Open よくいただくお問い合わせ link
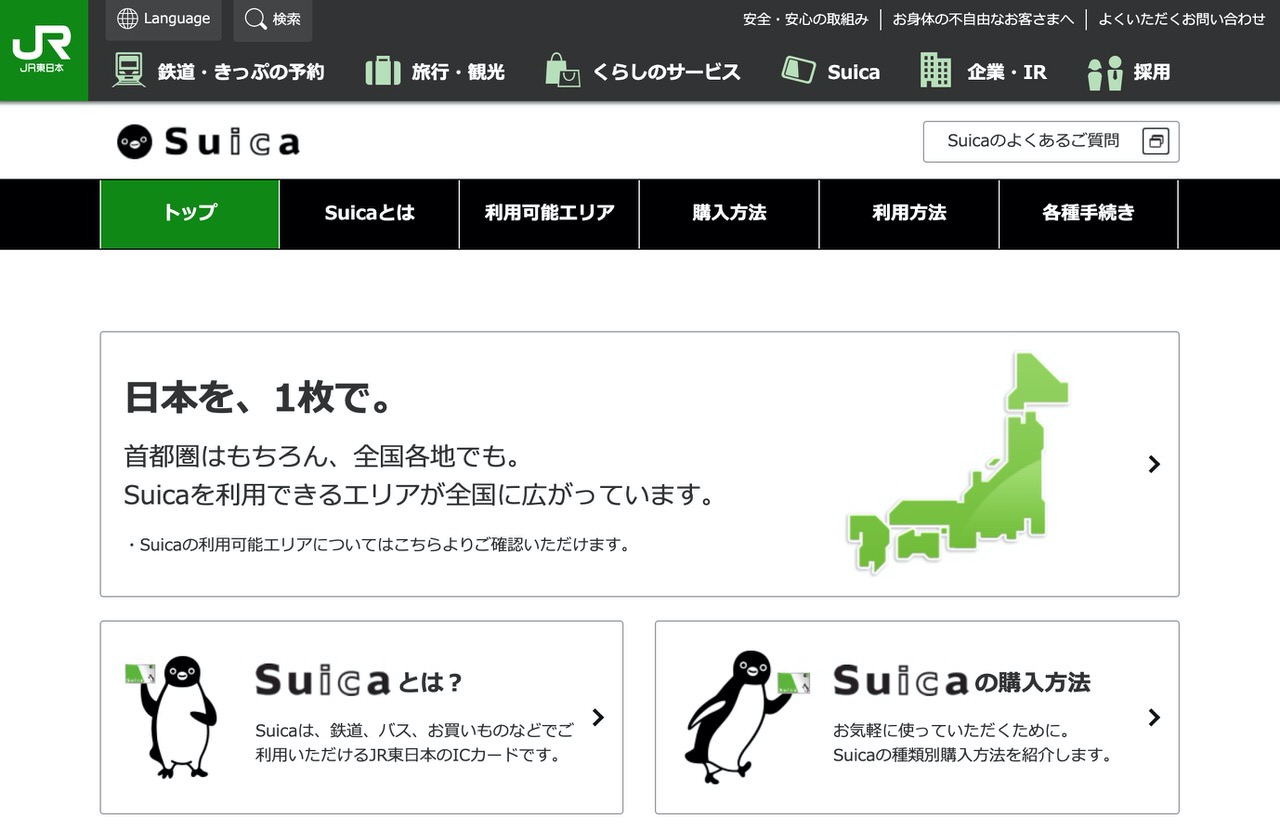 coord(1182,19)
